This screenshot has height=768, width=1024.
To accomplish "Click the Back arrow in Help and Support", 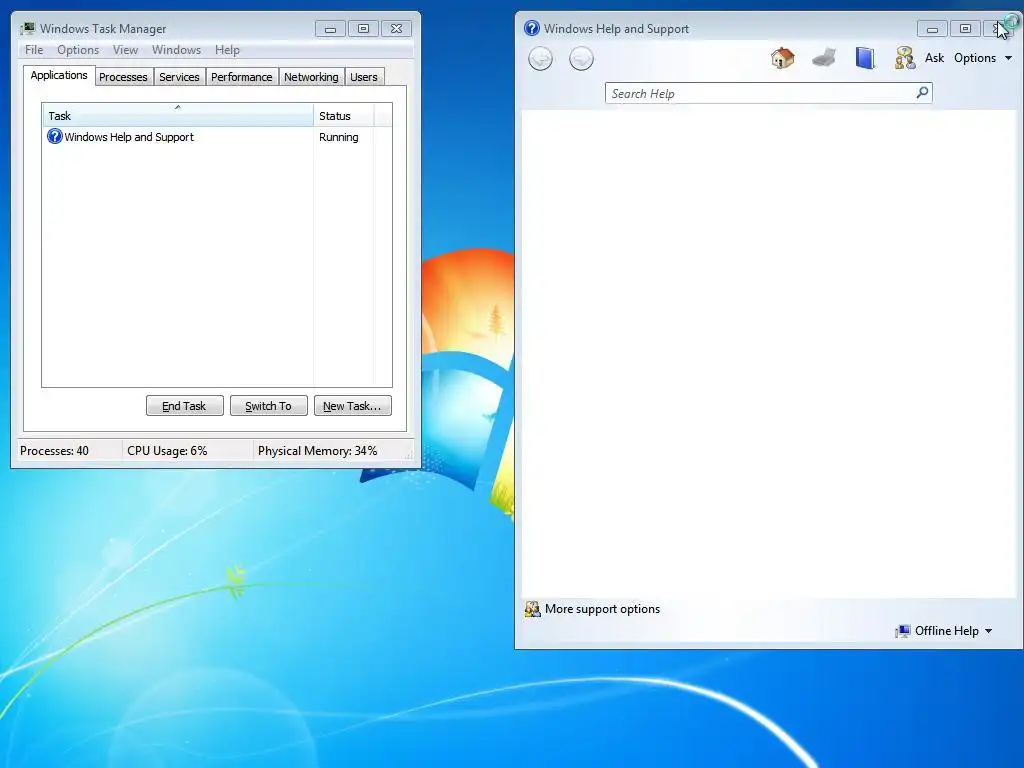I will coord(540,59).
